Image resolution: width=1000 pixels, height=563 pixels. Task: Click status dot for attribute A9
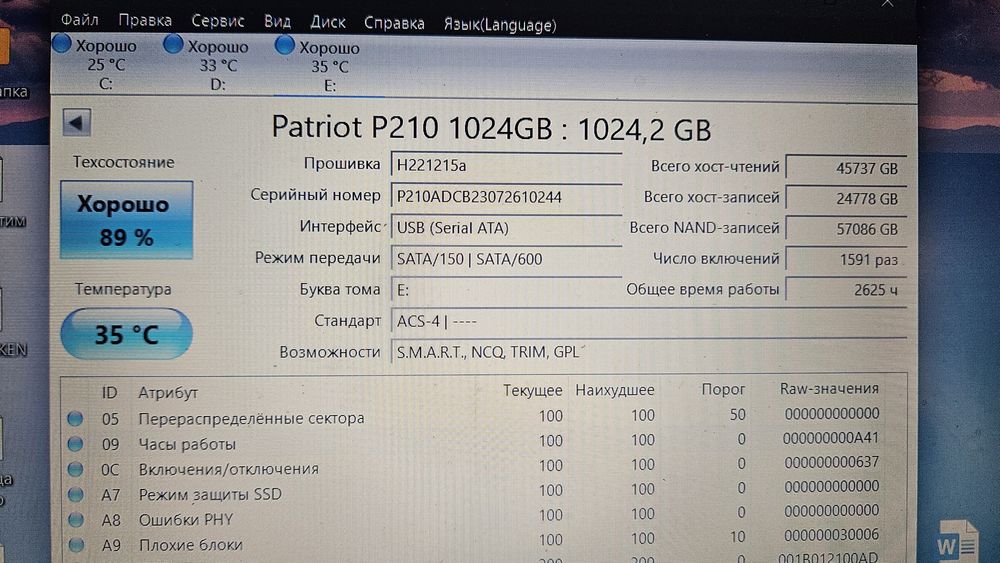click(76, 545)
